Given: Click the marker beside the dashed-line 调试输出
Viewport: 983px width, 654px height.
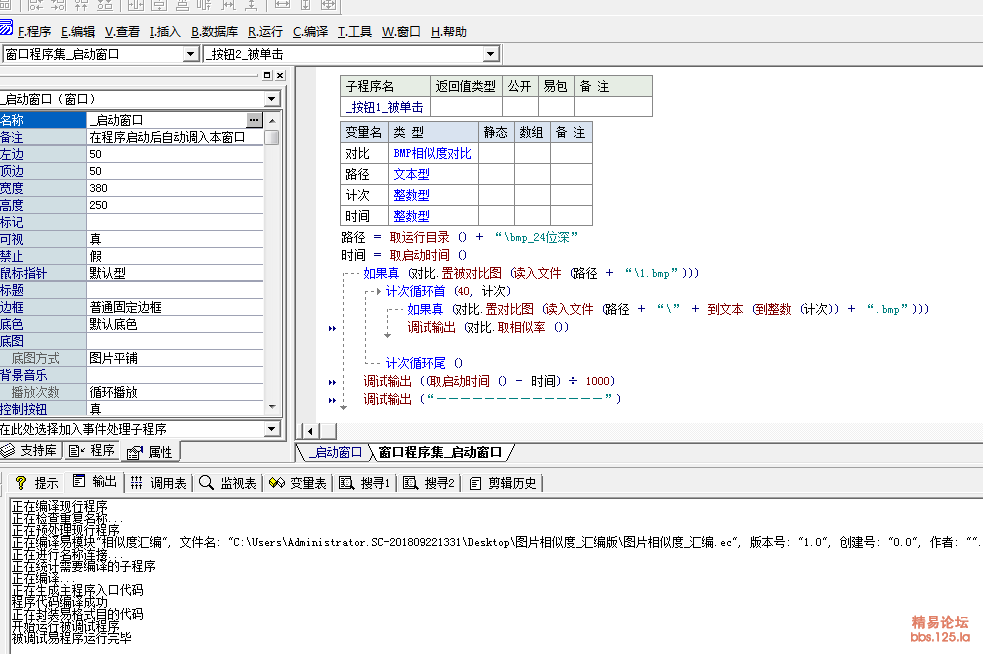Looking at the screenshot, I should (x=332, y=400).
